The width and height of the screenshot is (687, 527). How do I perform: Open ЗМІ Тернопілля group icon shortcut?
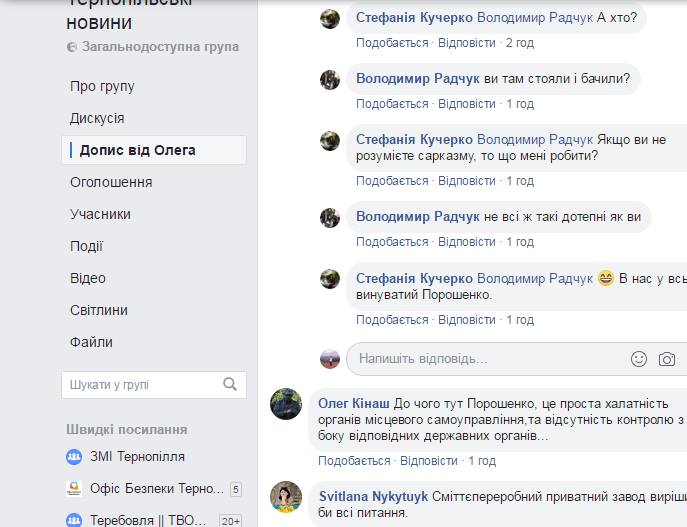pos(74,457)
